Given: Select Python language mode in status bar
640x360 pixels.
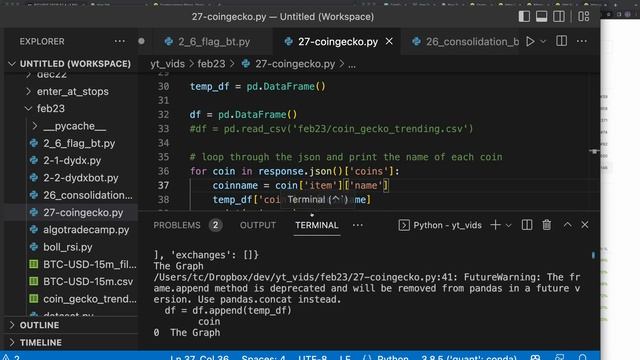Looking at the screenshot, I should coord(392,357).
